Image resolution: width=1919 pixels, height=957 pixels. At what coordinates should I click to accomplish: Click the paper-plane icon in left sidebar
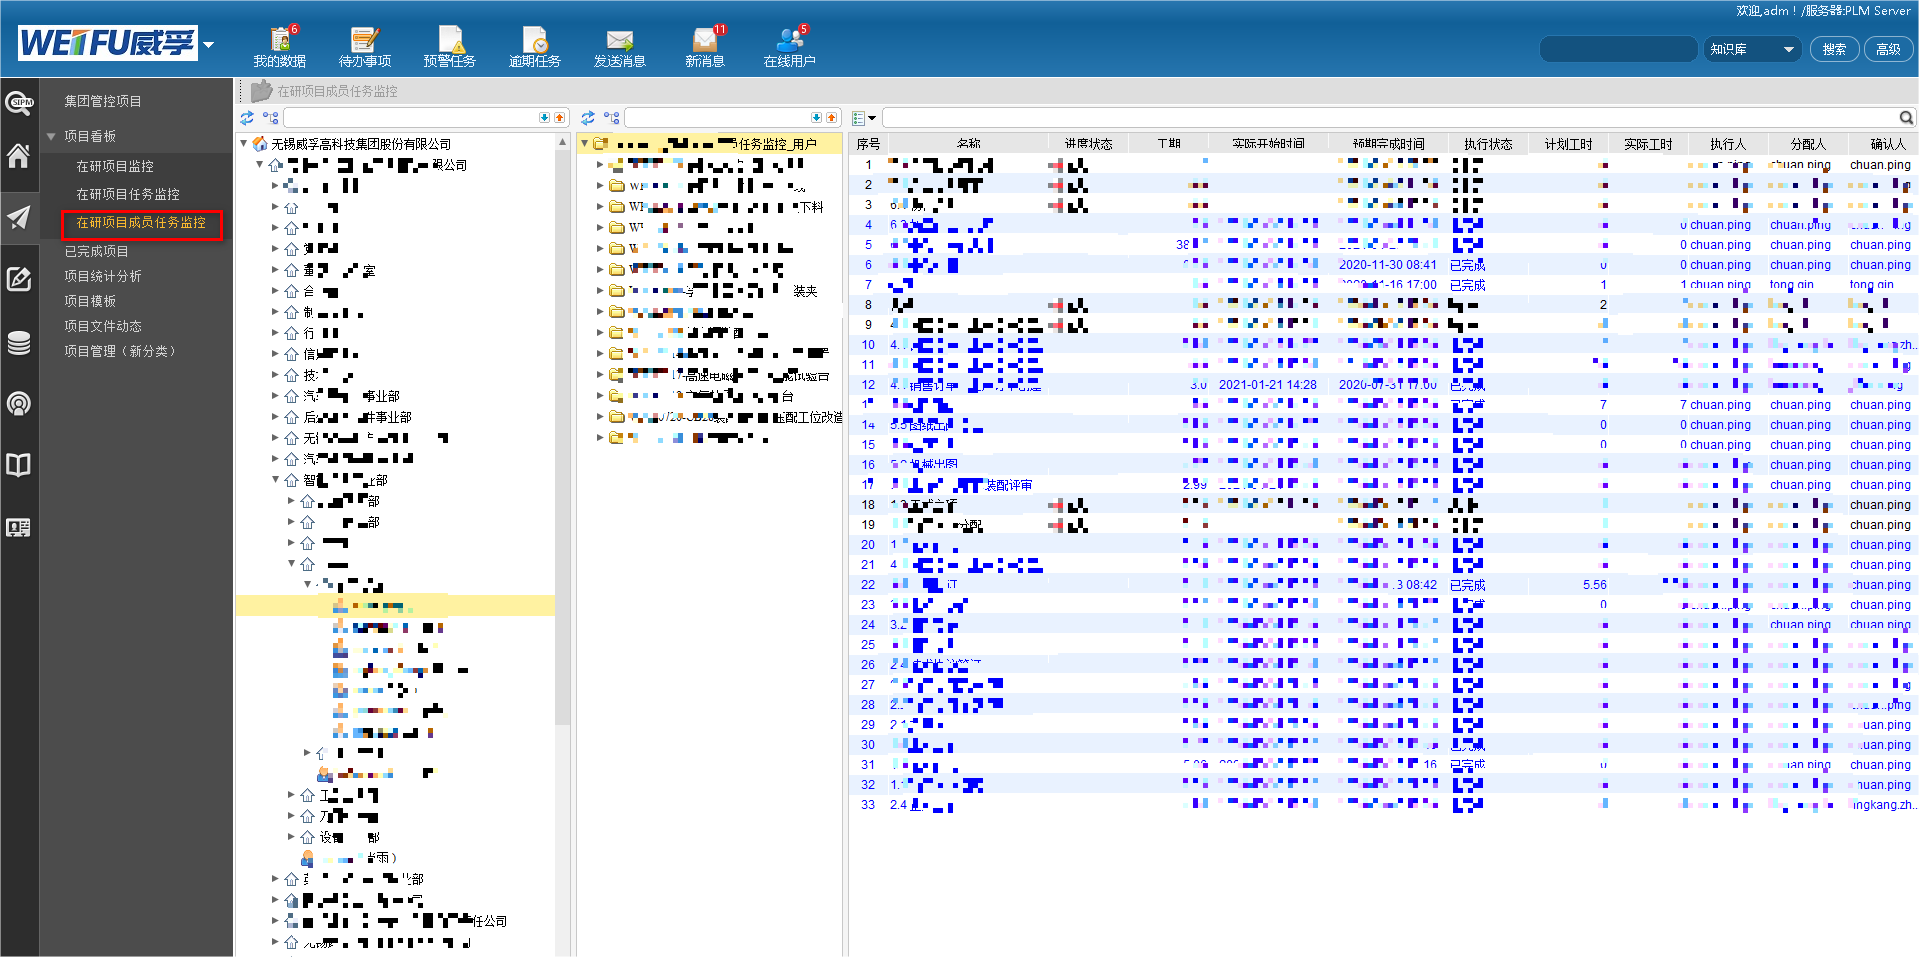[x=19, y=217]
